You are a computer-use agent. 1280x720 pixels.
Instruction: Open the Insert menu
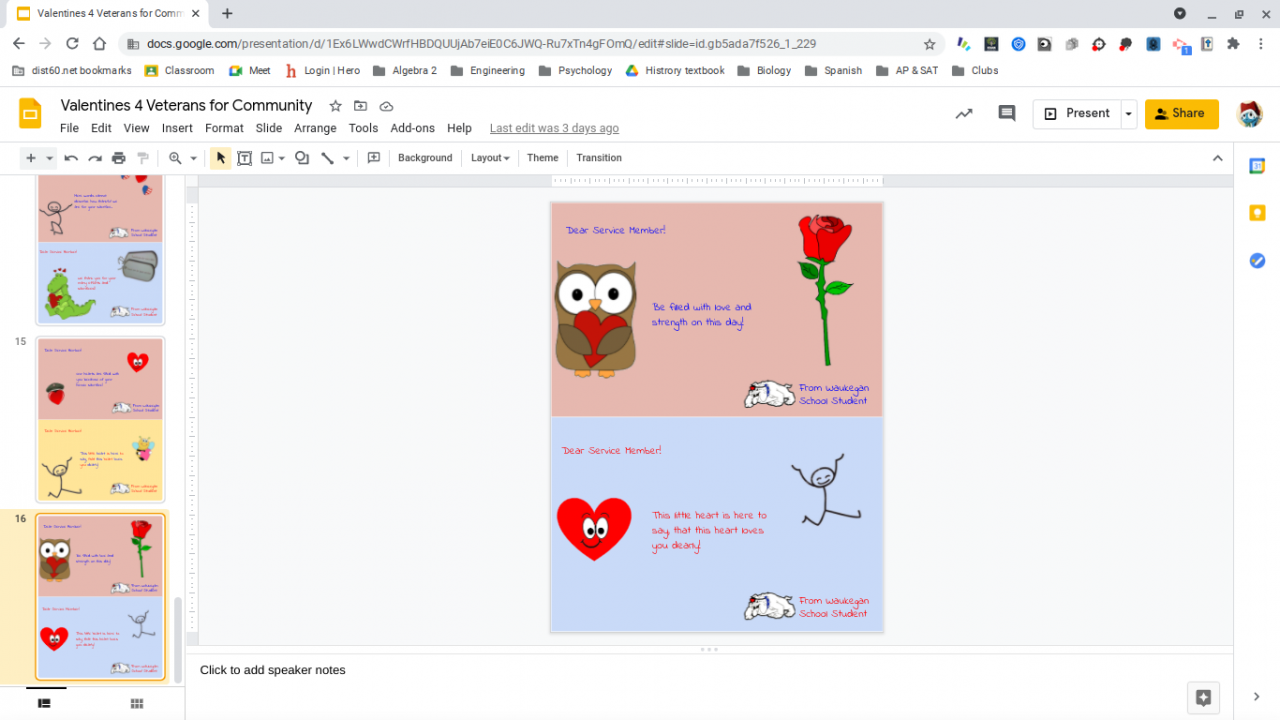[x=177, y=128]
